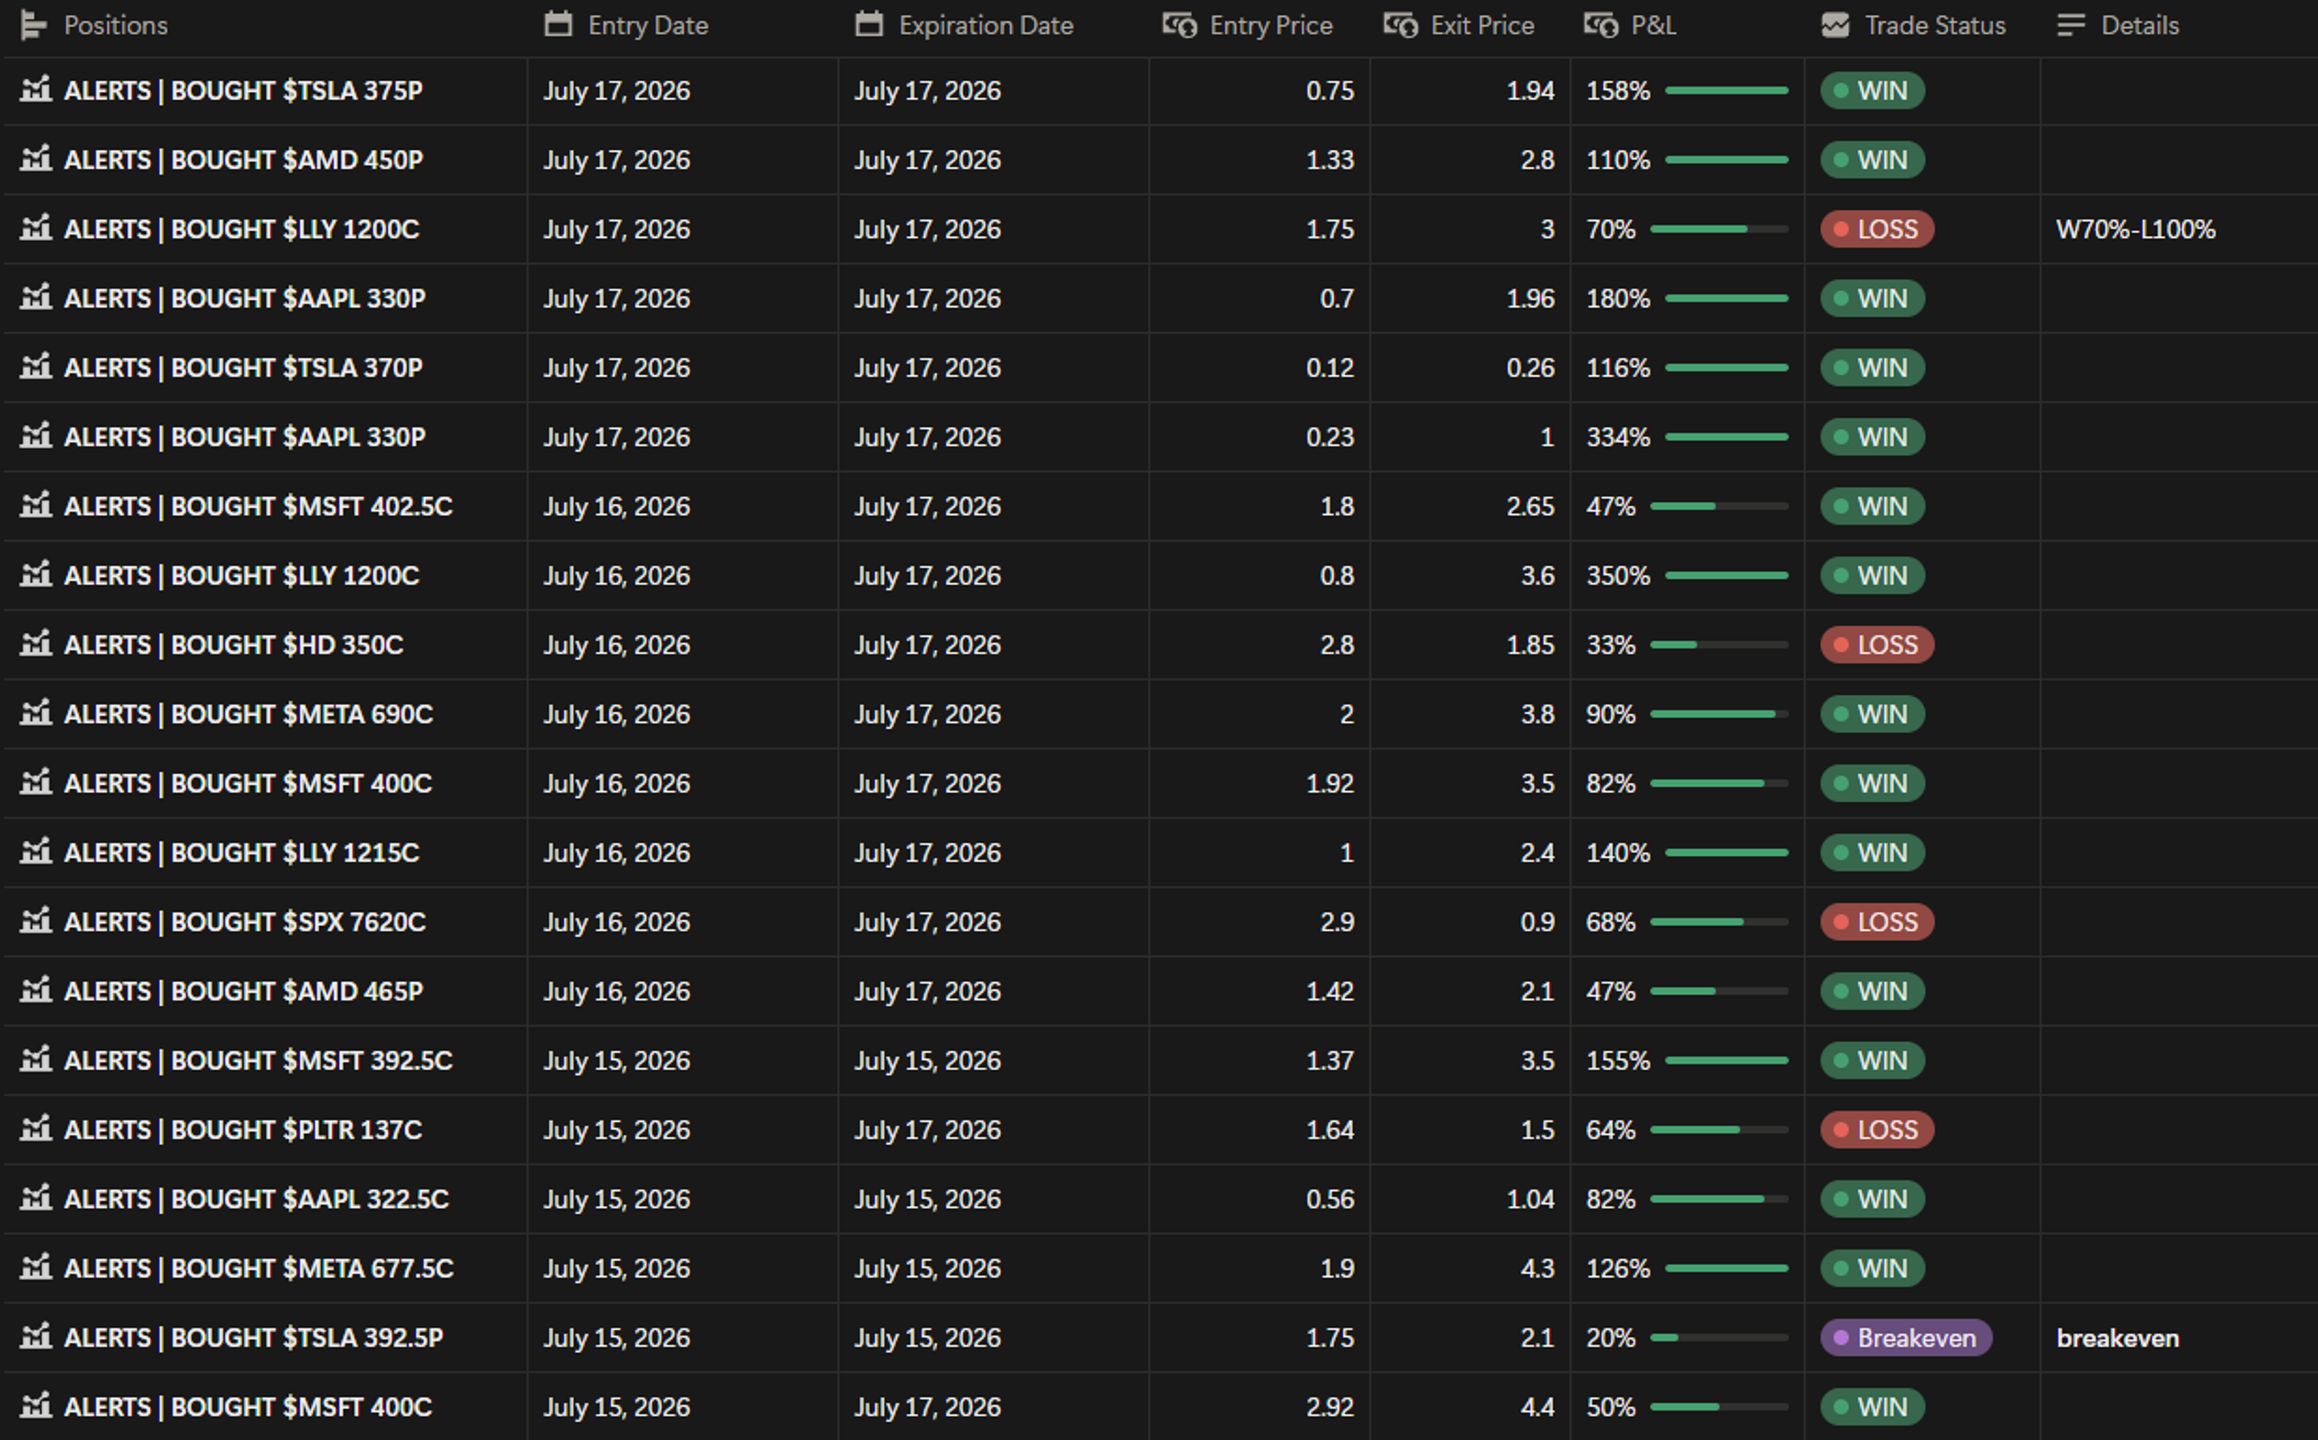Image resolution: width=2318 pixels, height=1440 pixels.
Task: Click the chart icon of the $TSLA 375P row
Action: (x=36, y=90)
